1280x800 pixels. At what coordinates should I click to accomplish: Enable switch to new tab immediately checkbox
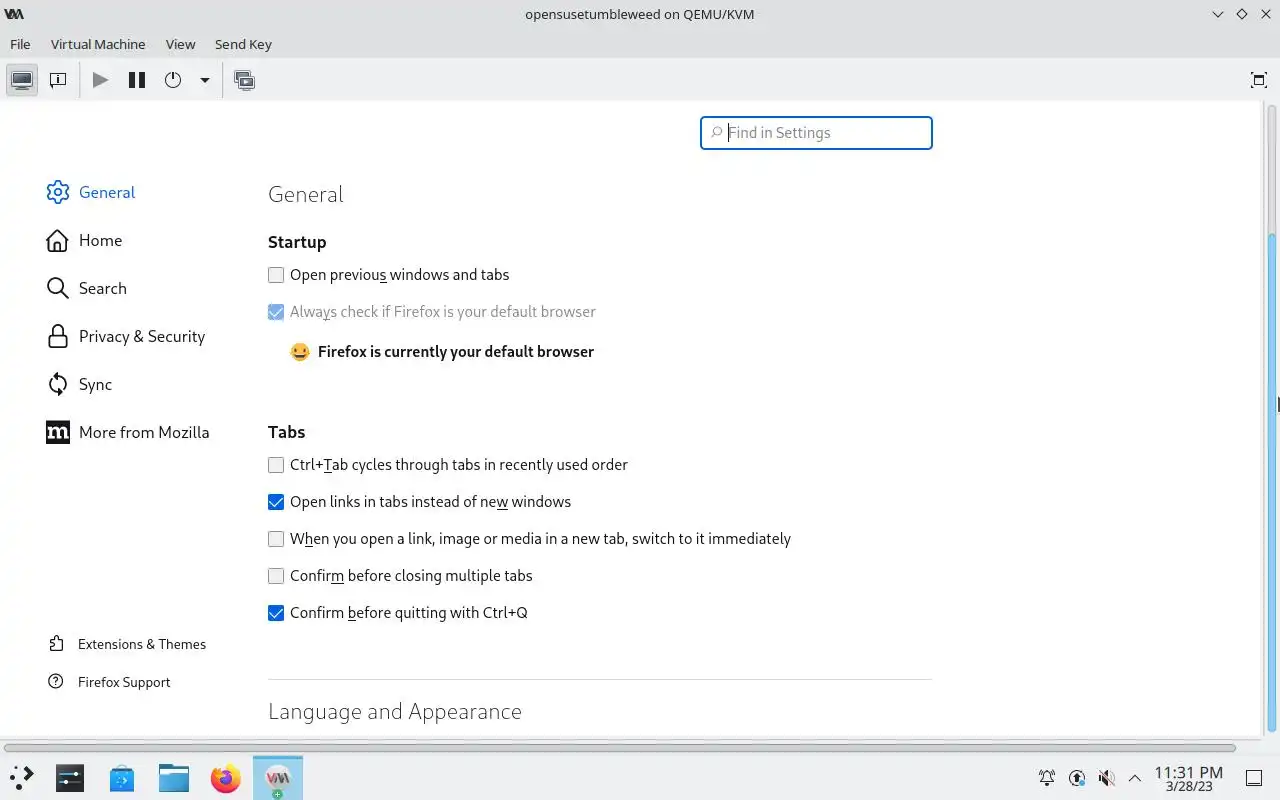pyautogui.click(x=276, y=539)
